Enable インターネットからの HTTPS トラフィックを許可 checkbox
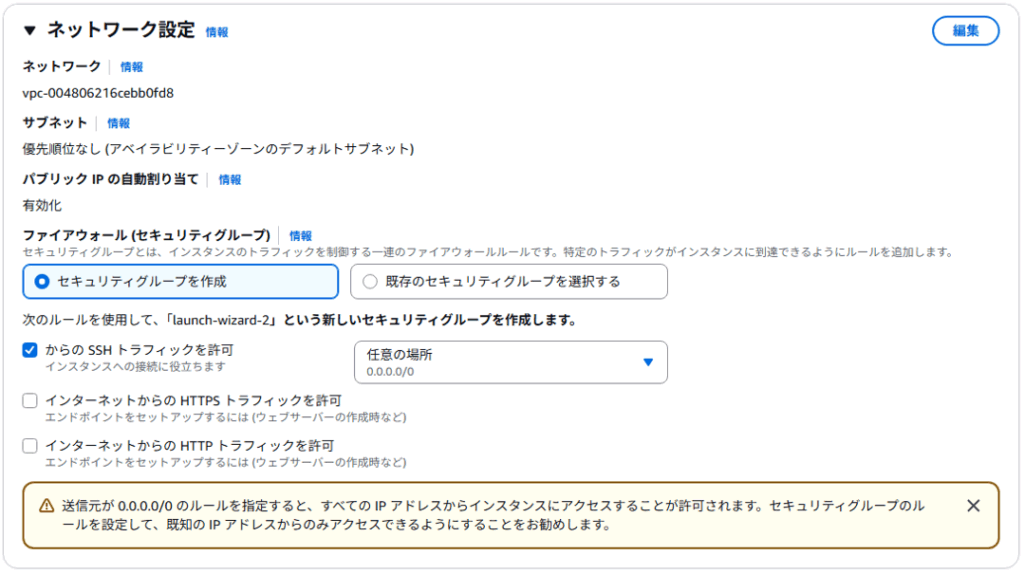1024x574 pixels. [30, 401]
